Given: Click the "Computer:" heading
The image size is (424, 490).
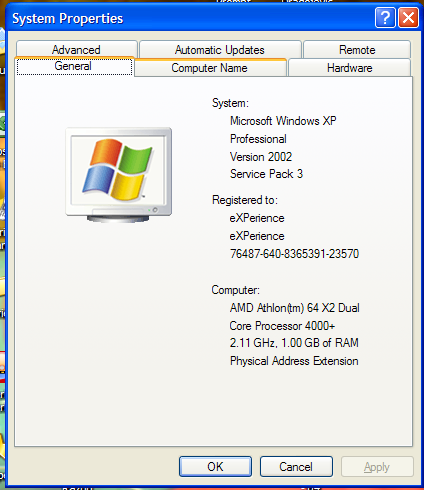Looking at the screenshot, I should click(x=235, y=290).
